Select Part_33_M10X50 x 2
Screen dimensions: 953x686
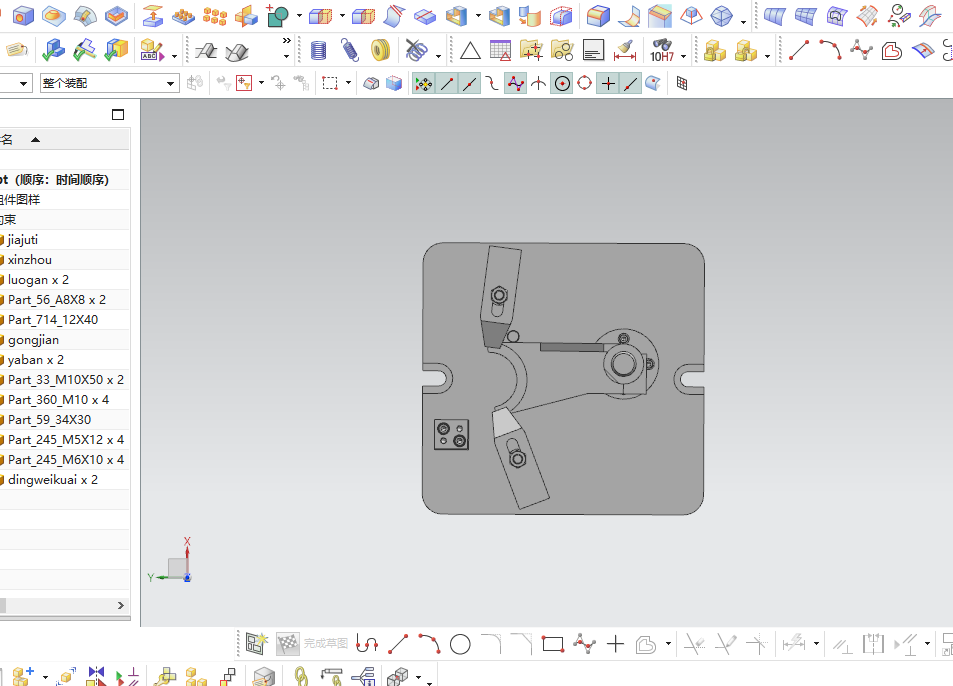65,380
